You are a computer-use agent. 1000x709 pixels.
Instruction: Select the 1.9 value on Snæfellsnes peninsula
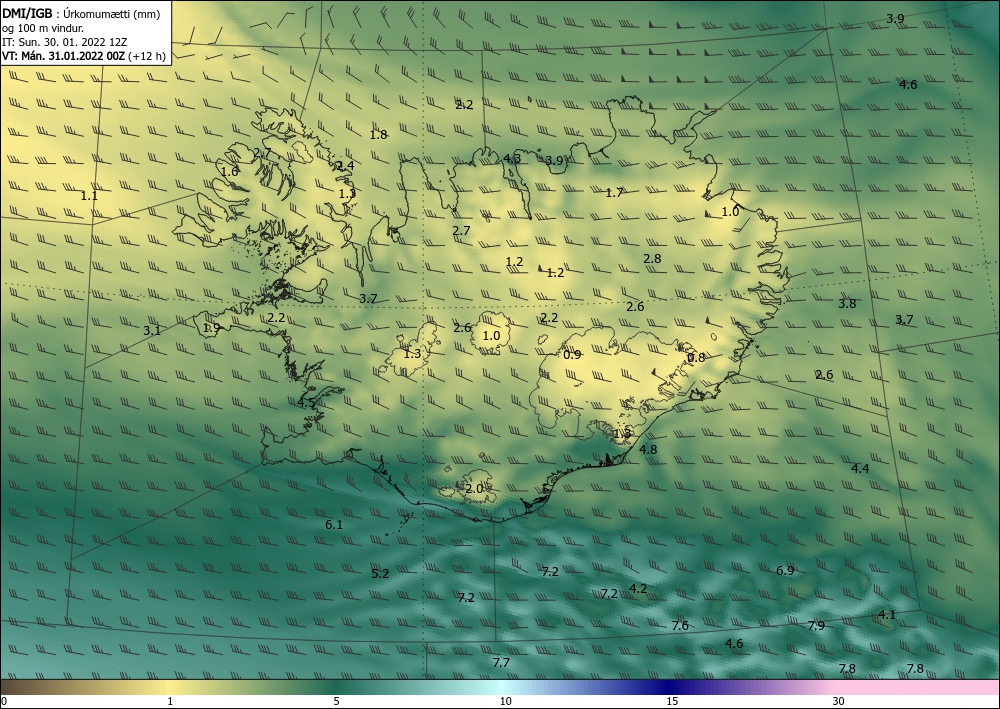coord(212,328)
